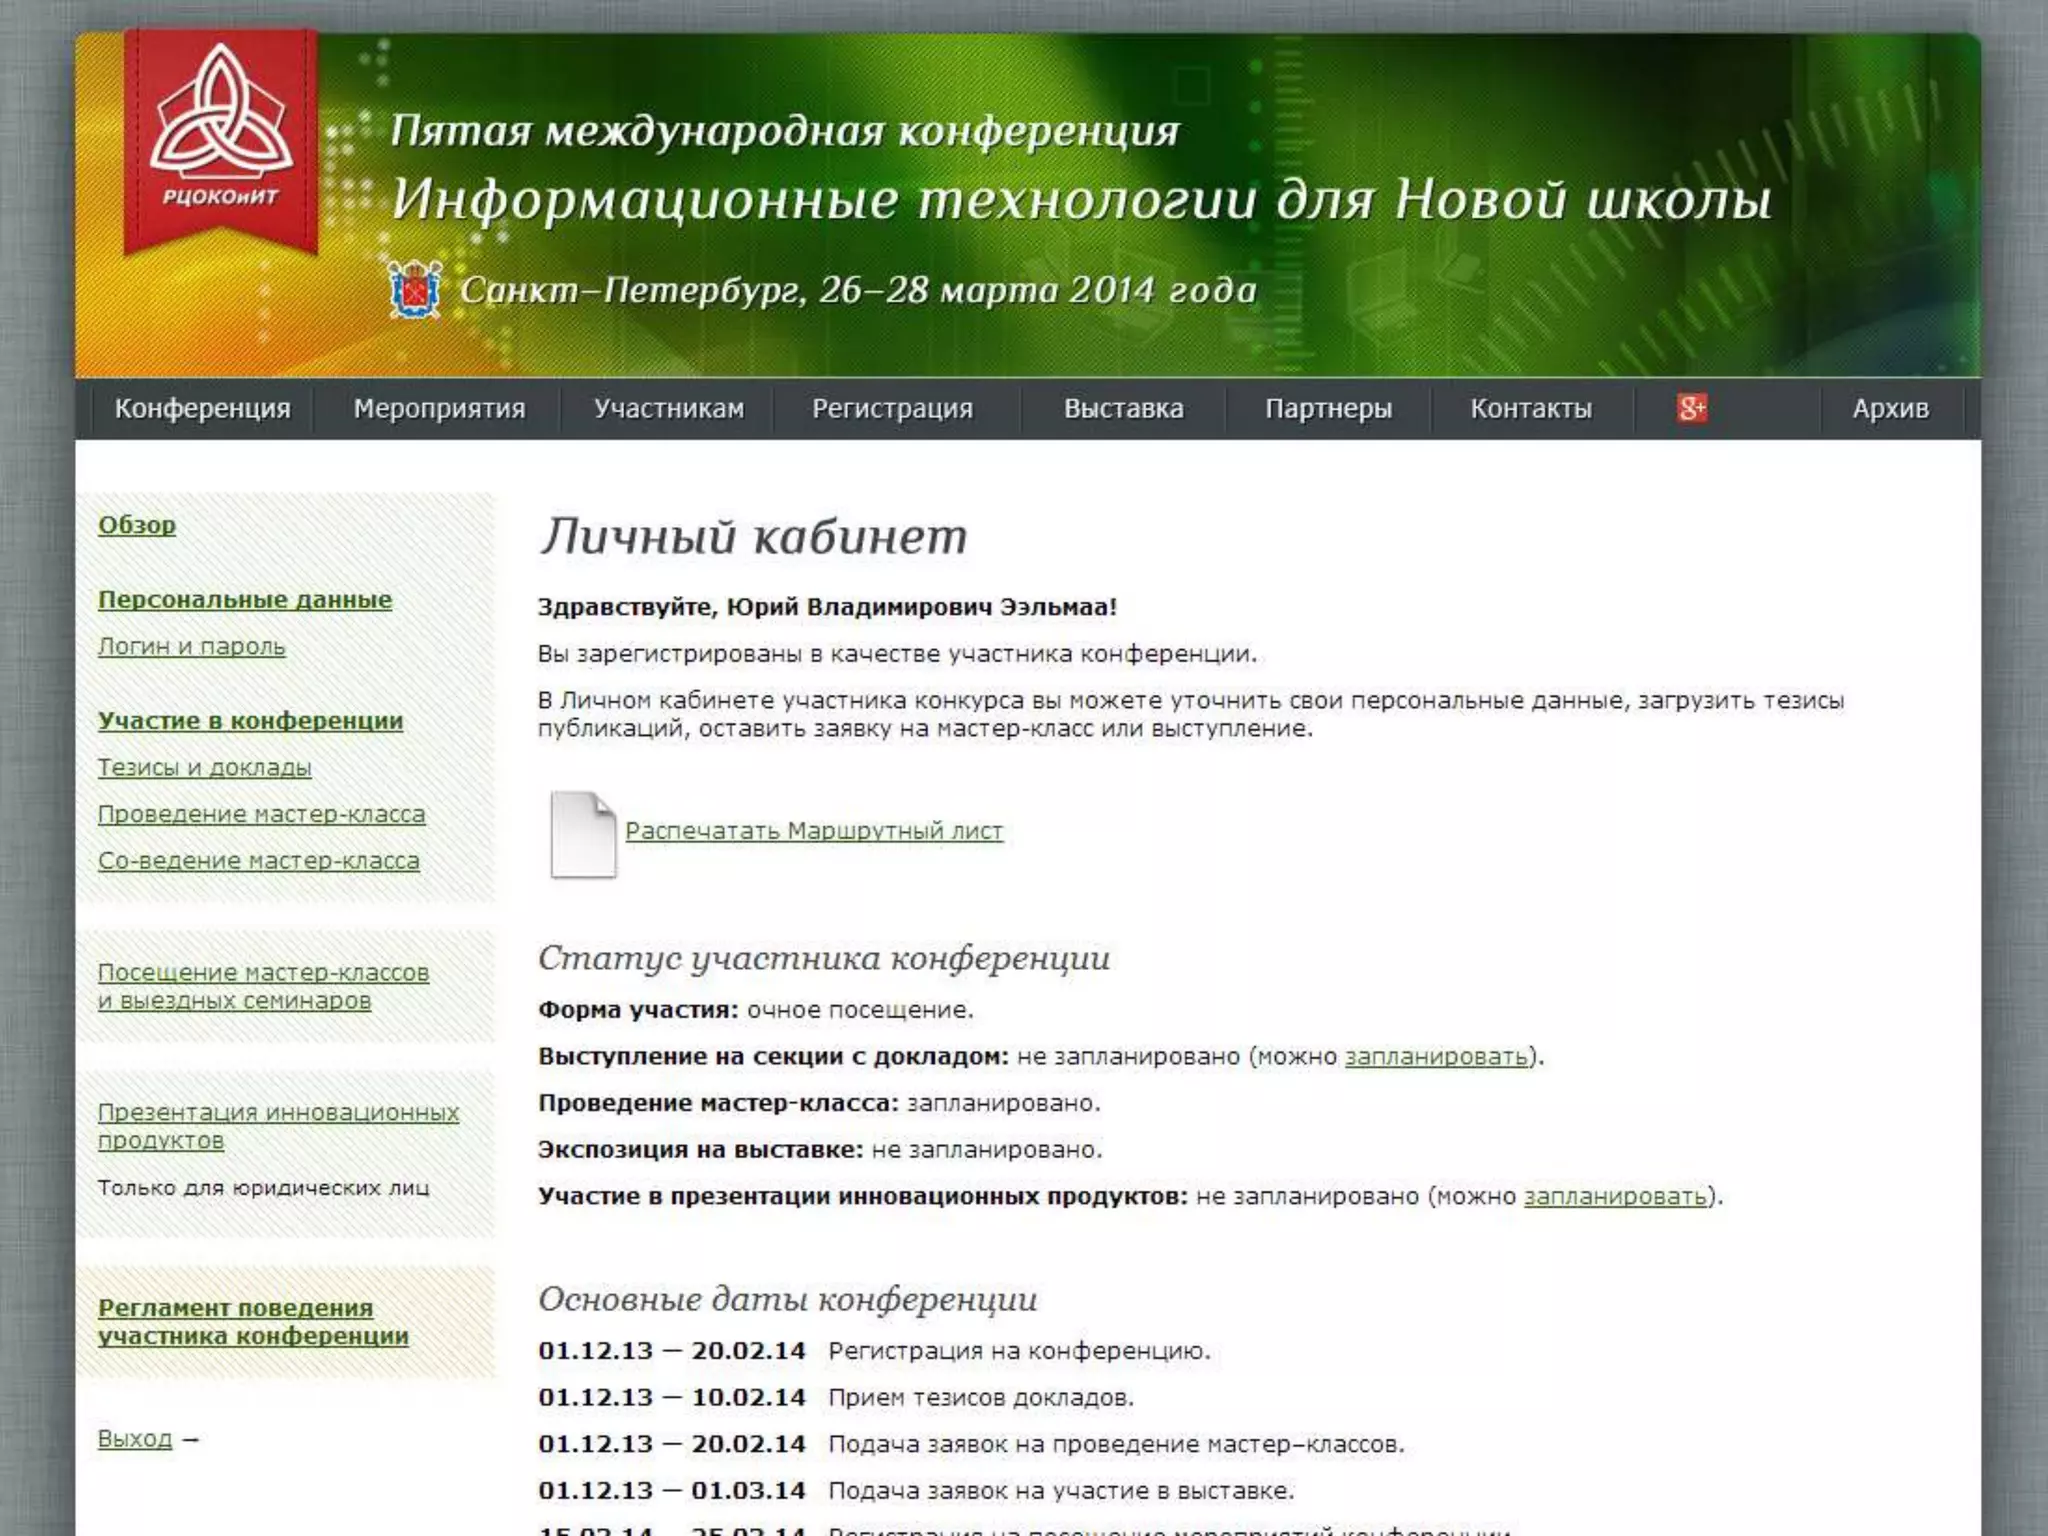Select Участникам in the navigation bar
The image size is (2048, 1536).
tap(669, 409)
